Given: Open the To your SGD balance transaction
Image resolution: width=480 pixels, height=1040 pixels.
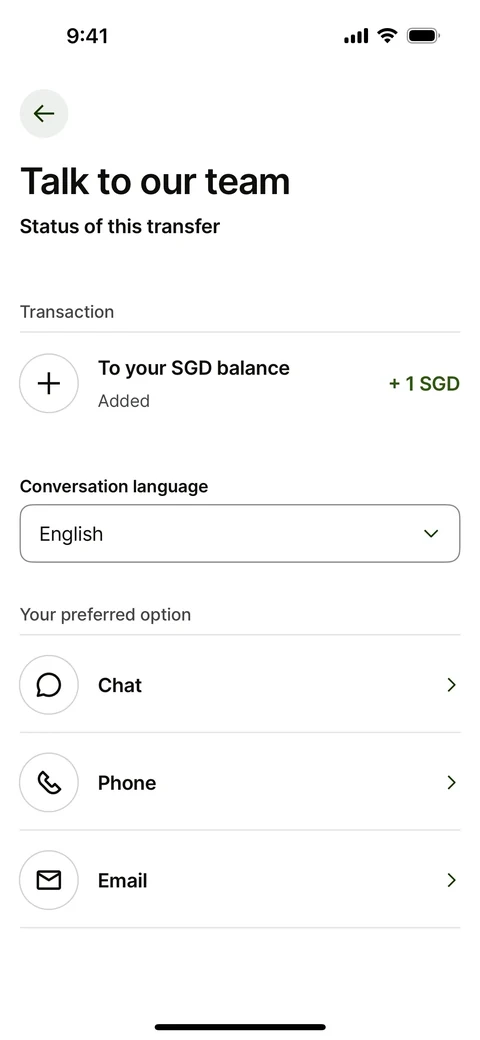Looking at the screenshot, I should [240, 383].
